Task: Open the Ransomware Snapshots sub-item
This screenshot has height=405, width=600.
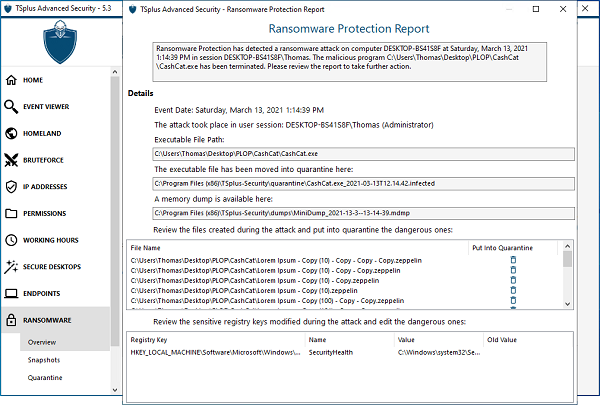Action: [44, 360]
